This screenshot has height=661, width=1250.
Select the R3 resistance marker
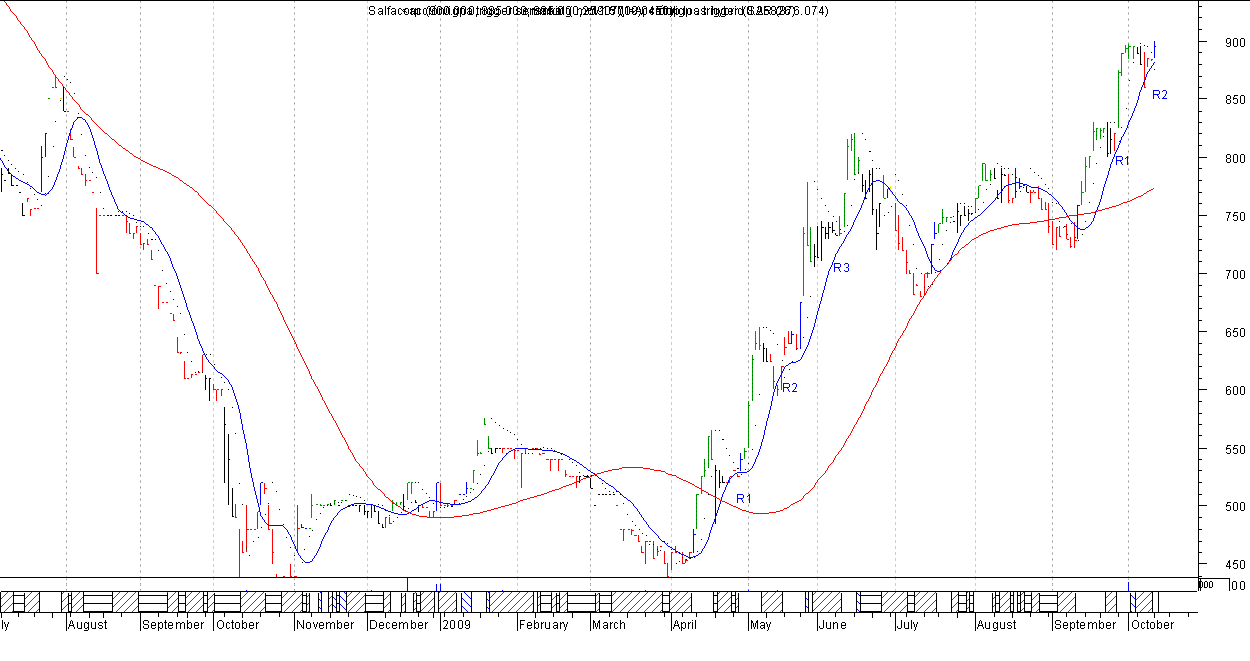coord(842,268)
